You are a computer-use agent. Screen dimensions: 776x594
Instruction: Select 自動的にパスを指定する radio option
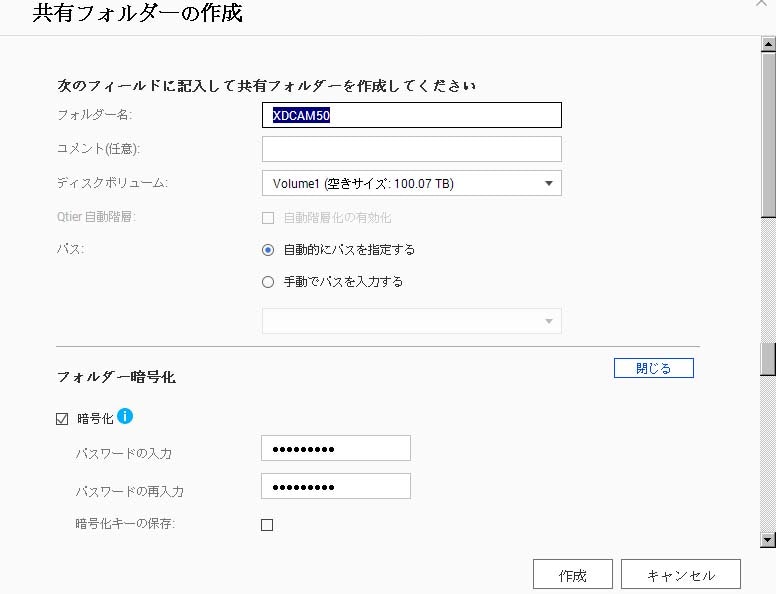tap(268, 250)
